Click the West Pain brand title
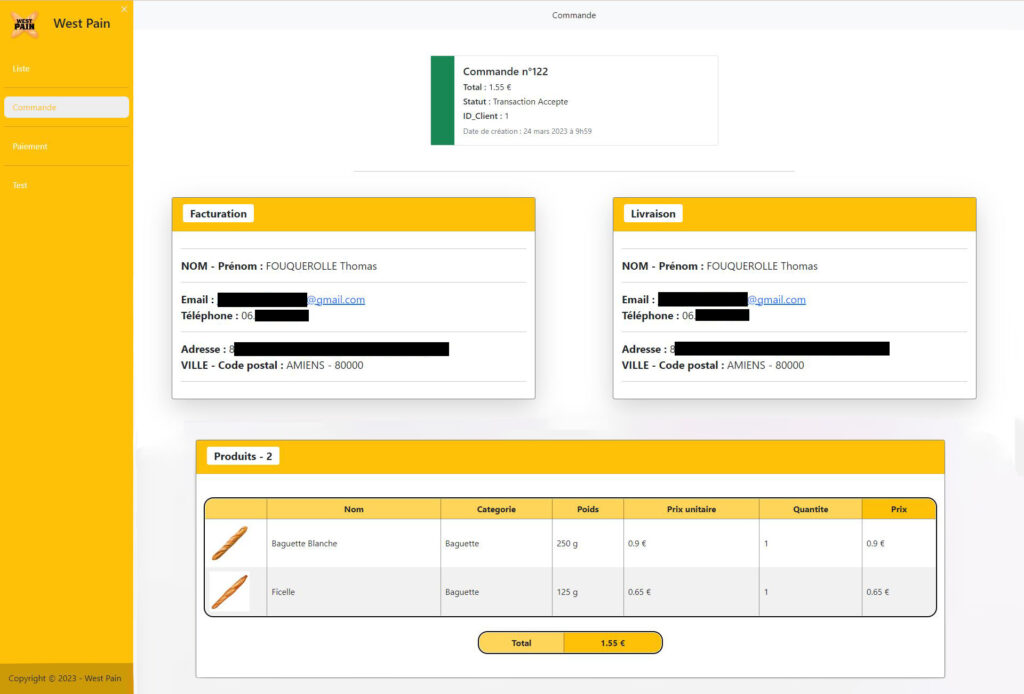1024x694 pixels. [x=82, y=24]
